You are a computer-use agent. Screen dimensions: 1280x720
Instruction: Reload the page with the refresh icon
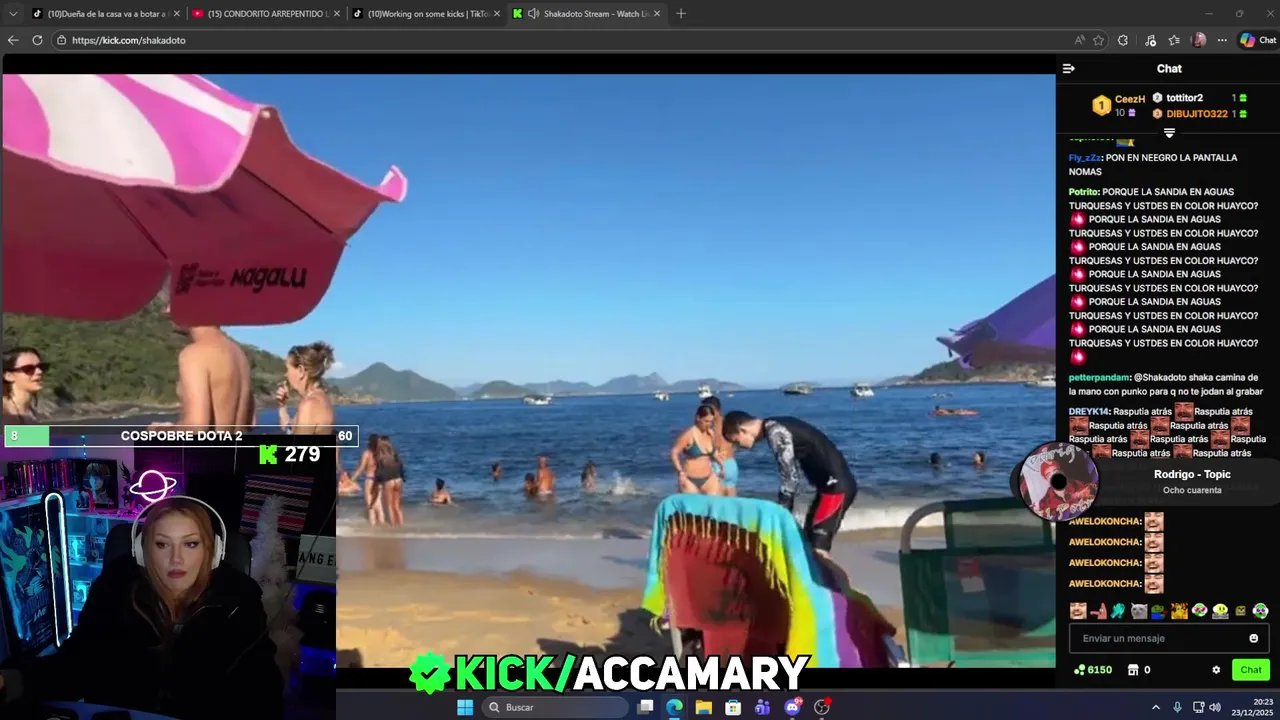click(x=37, y=40)
